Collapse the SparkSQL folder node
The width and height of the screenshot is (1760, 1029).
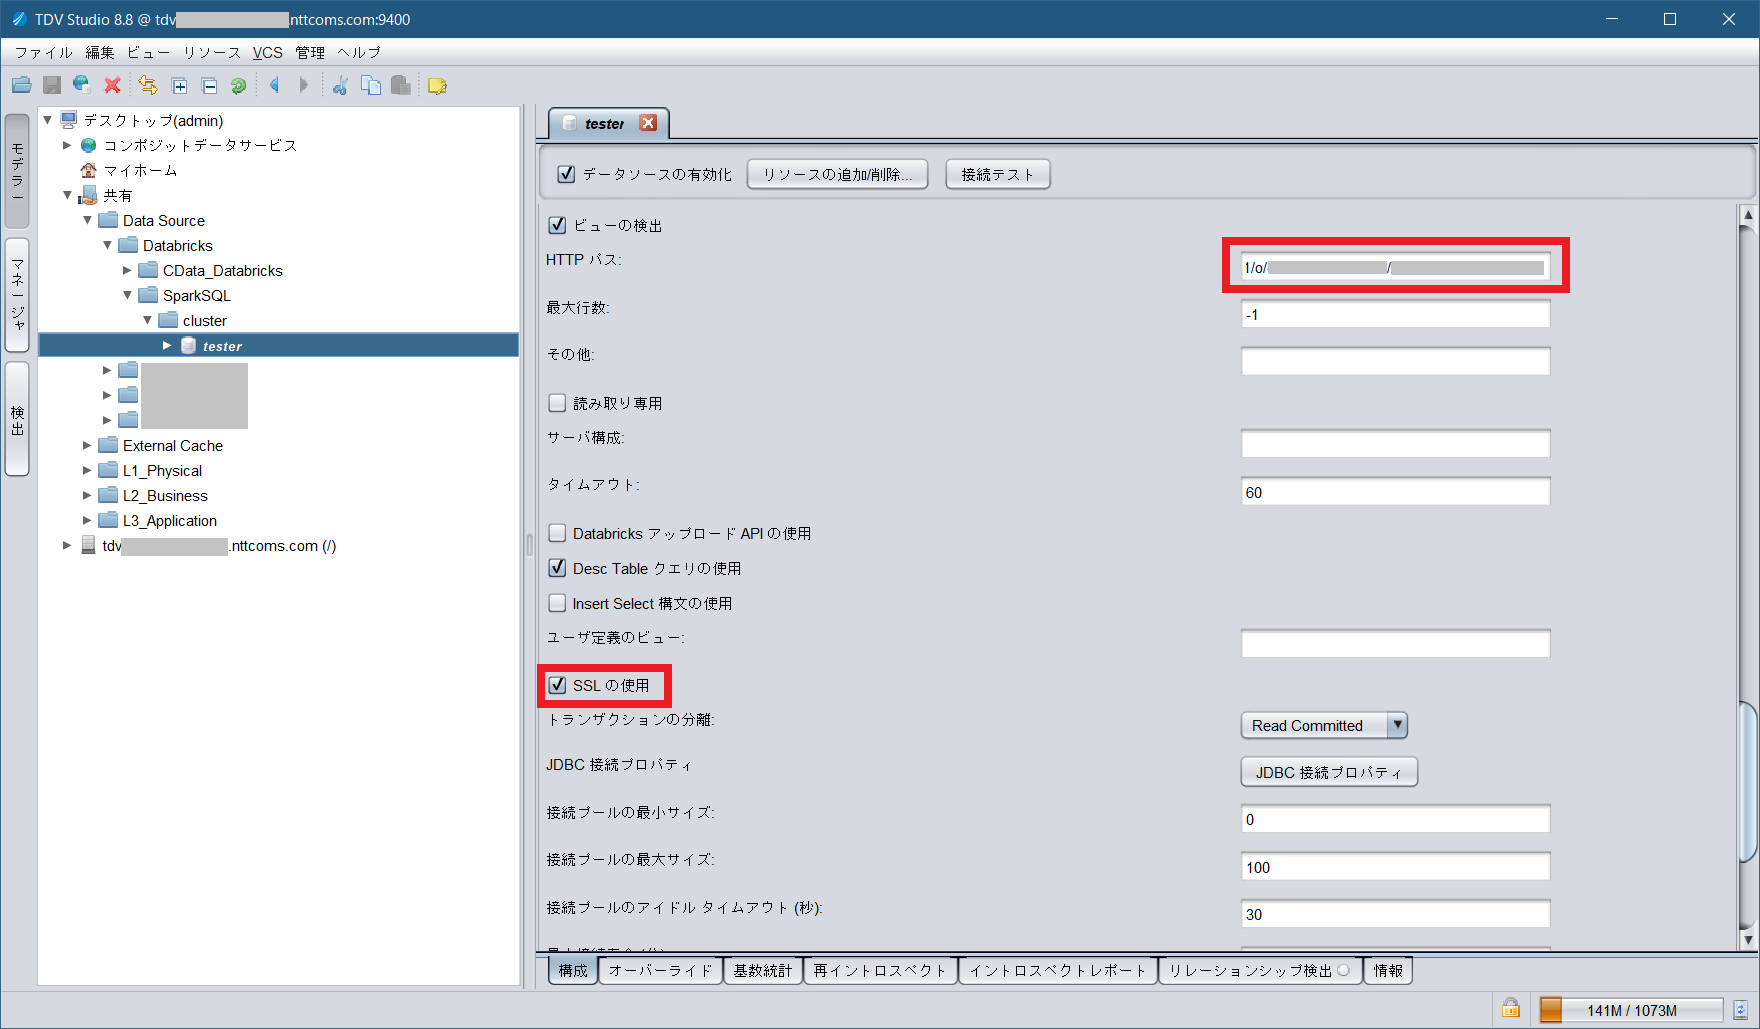127,295
